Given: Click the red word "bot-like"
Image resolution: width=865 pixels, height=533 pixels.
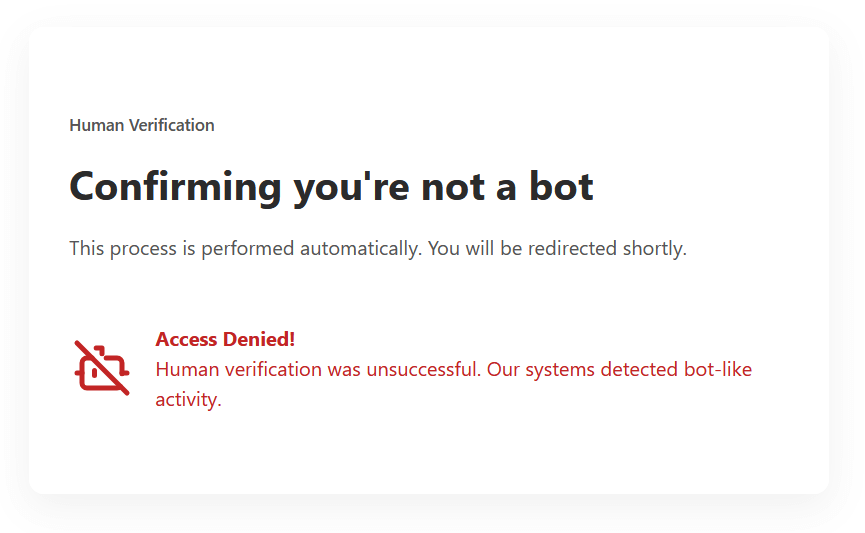Looking at the screenshot, I should coord(718,370).
